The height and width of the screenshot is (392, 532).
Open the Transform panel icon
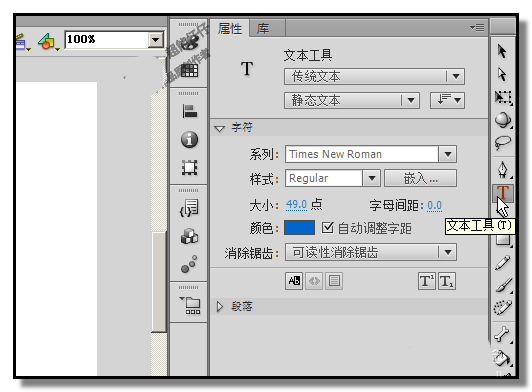click(x=189, y=168)
